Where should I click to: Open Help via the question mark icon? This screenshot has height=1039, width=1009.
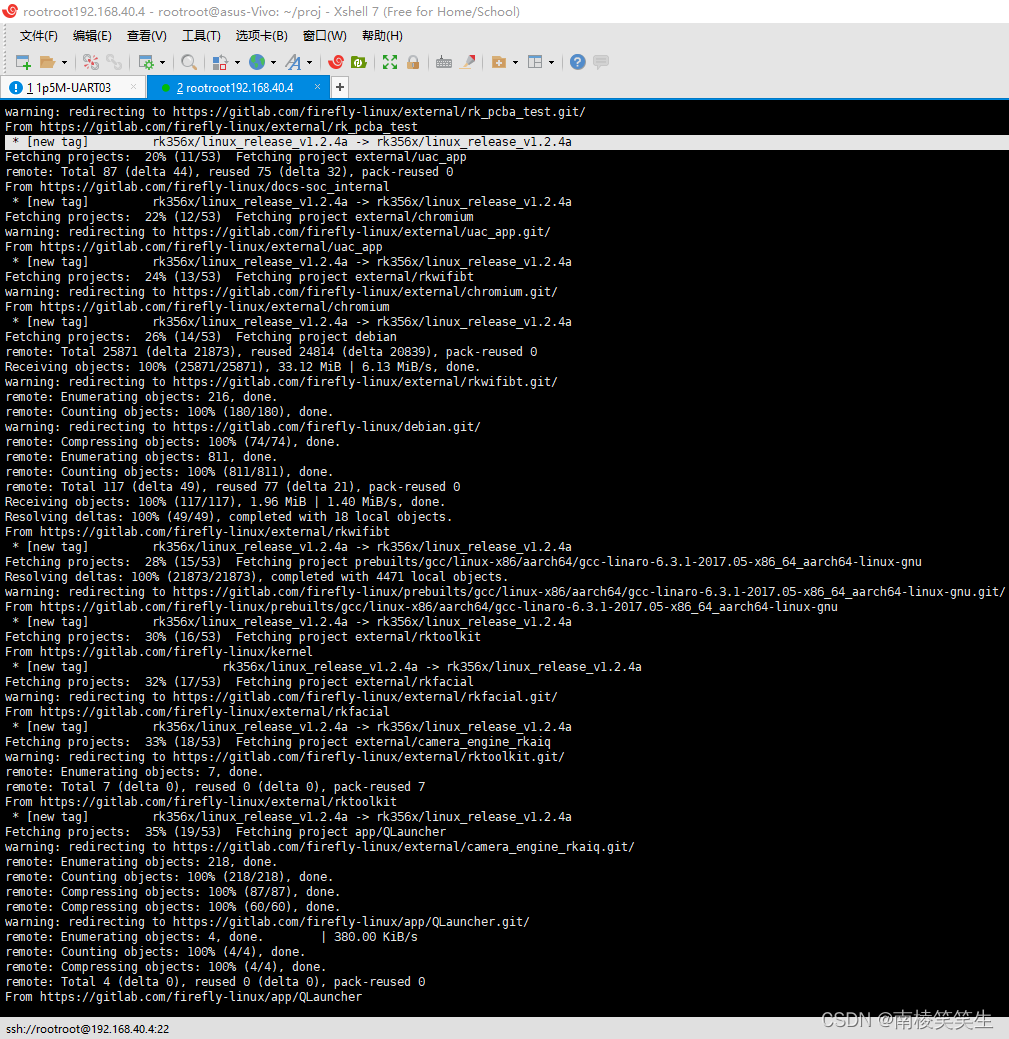(x=578, y=62)
